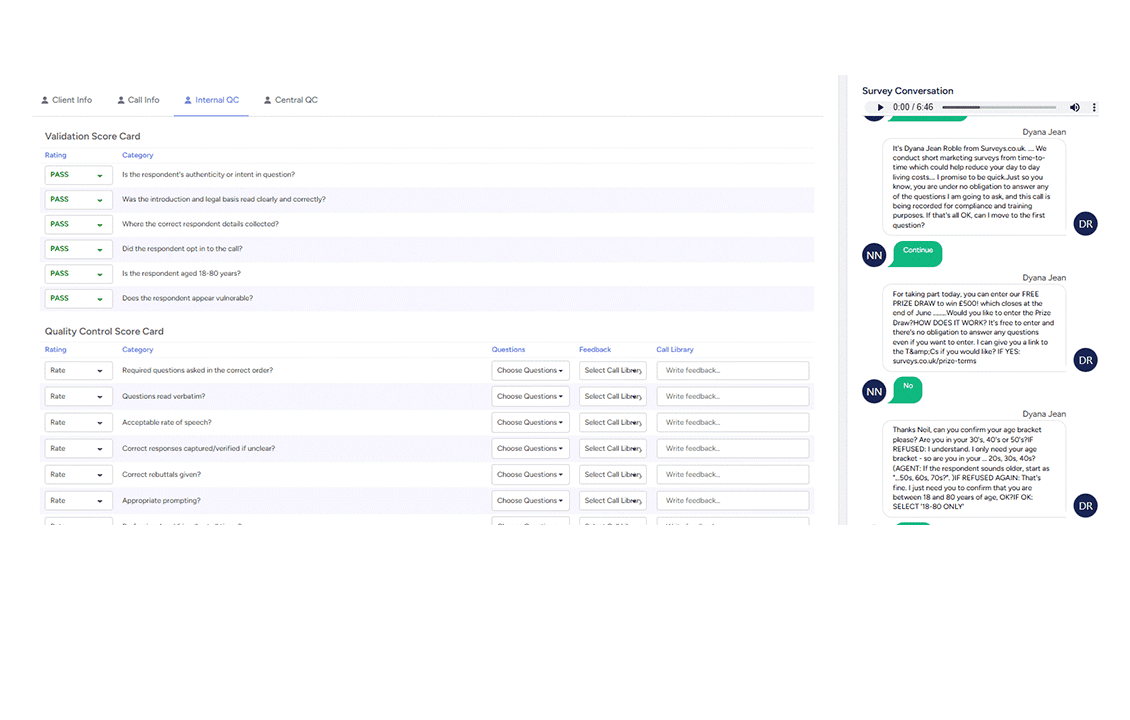Open Choose Questions dropdown for Acceptable rate of speech
Image resolution: width=1130 pixels, height=720 pixels.
point(530,422)
